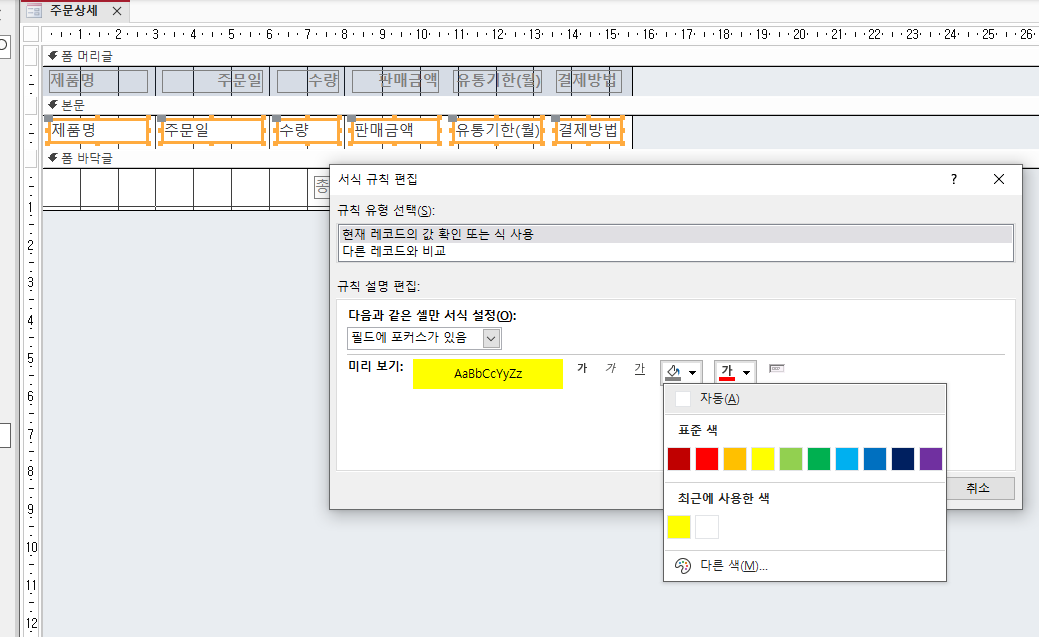This screenshot has height=637, width=1039.
Task: Pick the purple standard color swatch
Action: [x=931, y=459]
